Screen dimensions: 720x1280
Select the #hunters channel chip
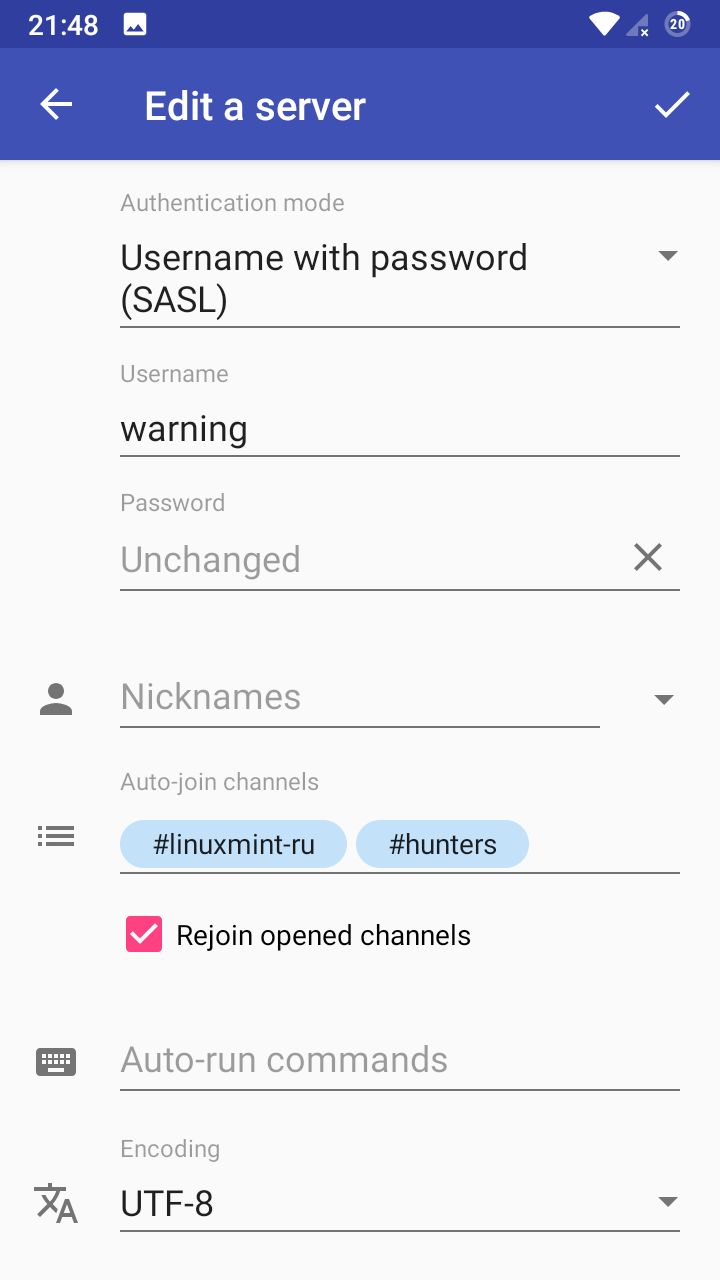coord(442,845)
